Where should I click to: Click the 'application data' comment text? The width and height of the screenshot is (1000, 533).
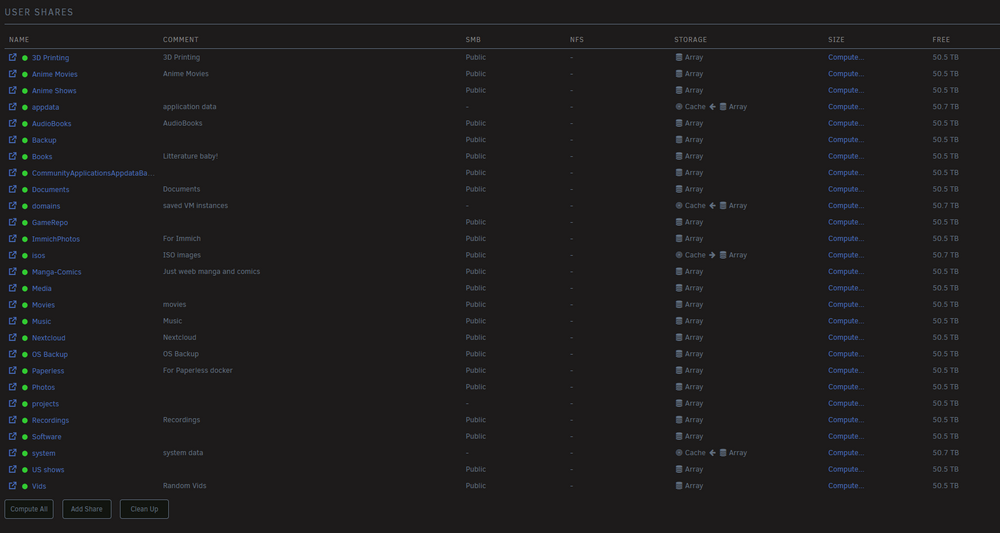point(189,107)
